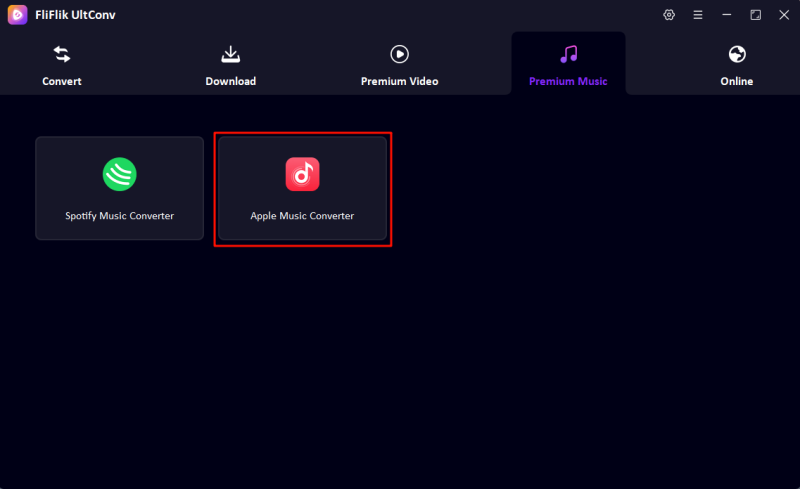The height and width of the screenshot is (489, 800).
Task: Maximize the UltConv window
Action: (756, 15)
